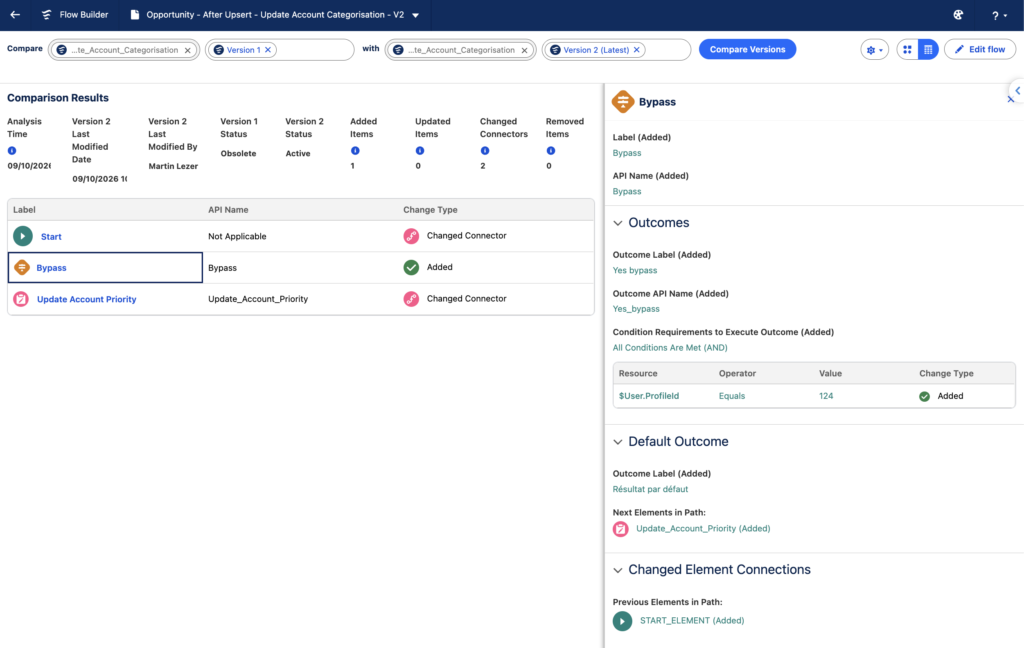
Task: Click the Obsolete status value
Action: pyautogui.click(x=238, y=154)
